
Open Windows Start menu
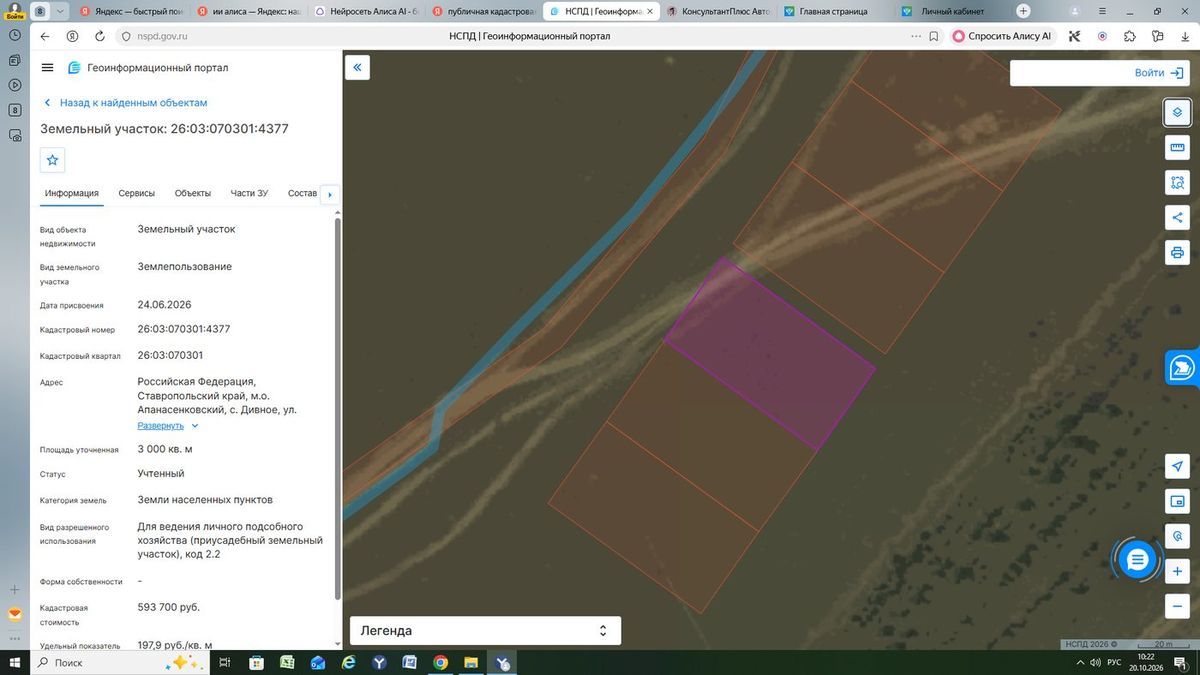click(15, 663)
